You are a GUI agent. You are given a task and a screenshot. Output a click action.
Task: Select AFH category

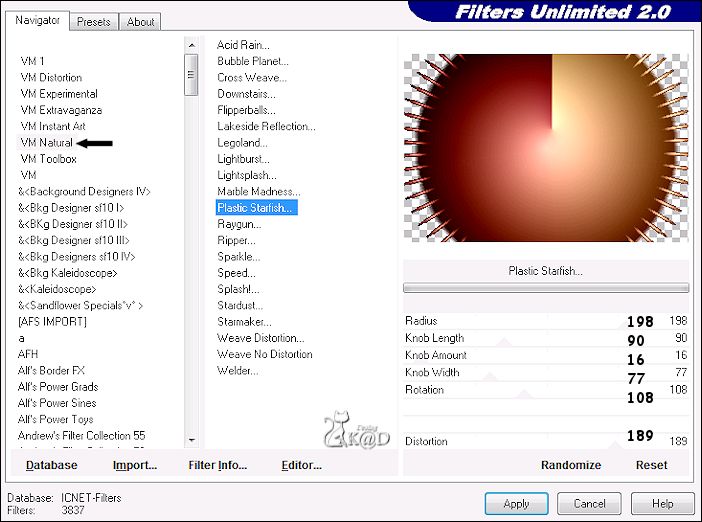pos(28,354)
